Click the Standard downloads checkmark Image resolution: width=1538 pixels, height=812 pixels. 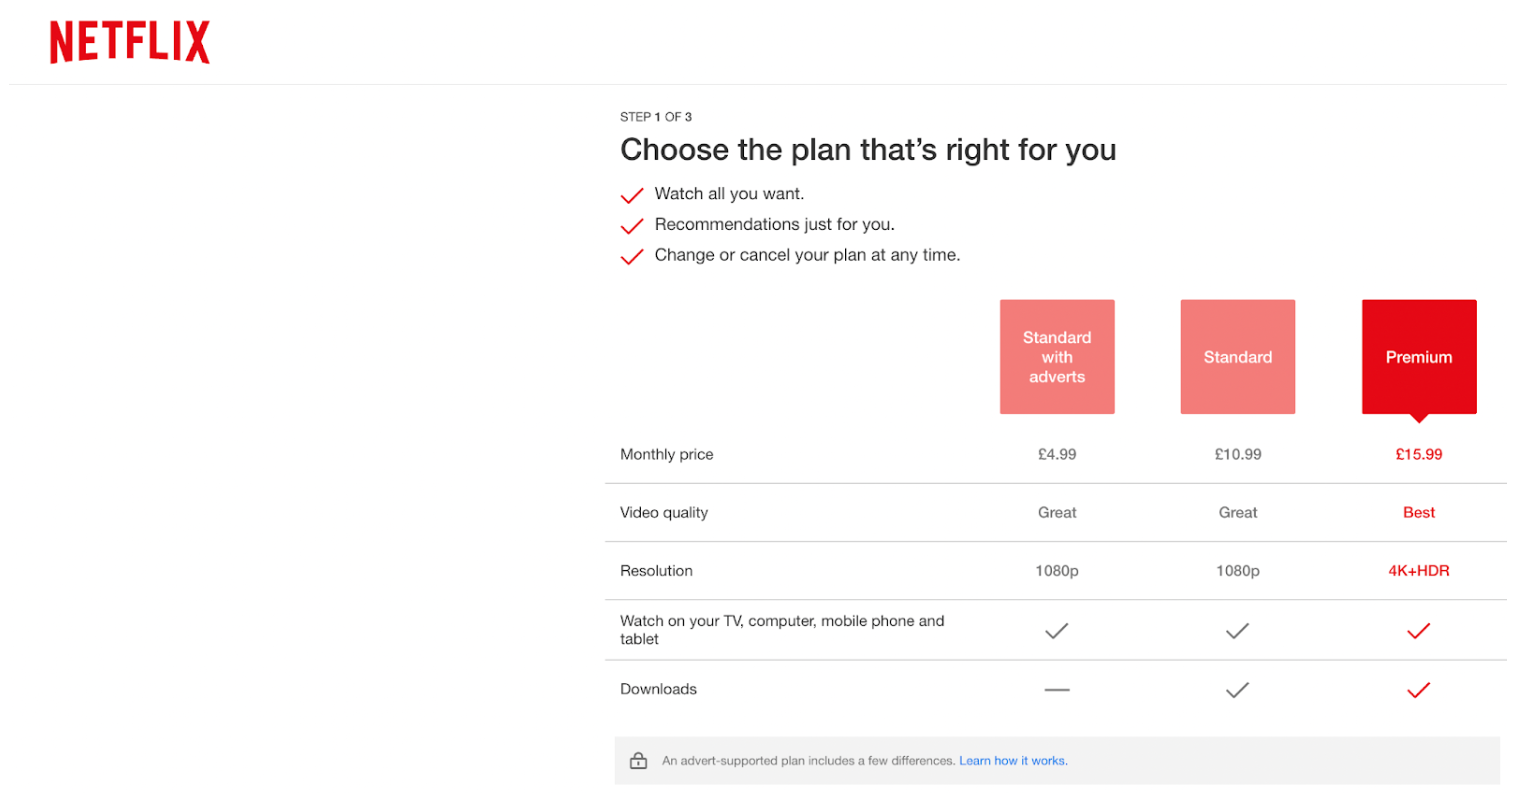click(1237, 690)
